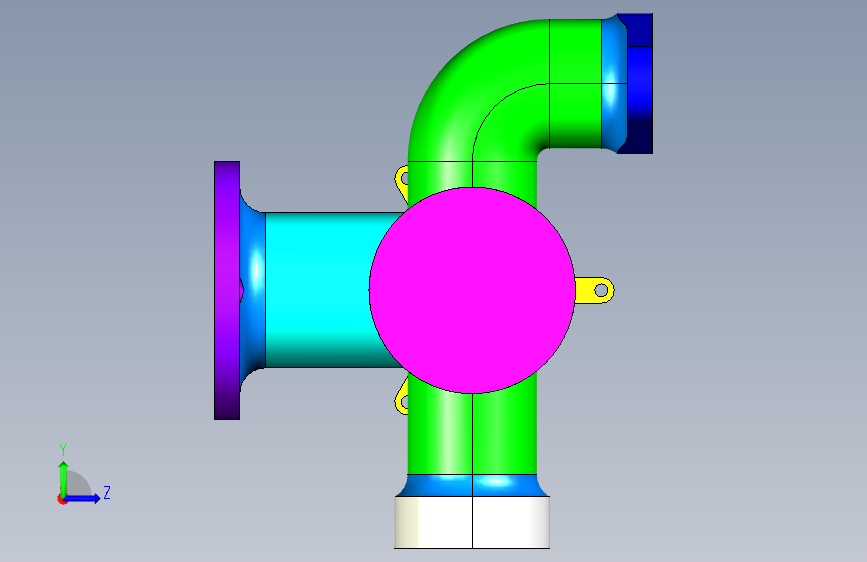Image resolution: width=867 pixels, height=562 pixels.
Task: Select the white collar at pipe bottom
Action: point(472,522)
